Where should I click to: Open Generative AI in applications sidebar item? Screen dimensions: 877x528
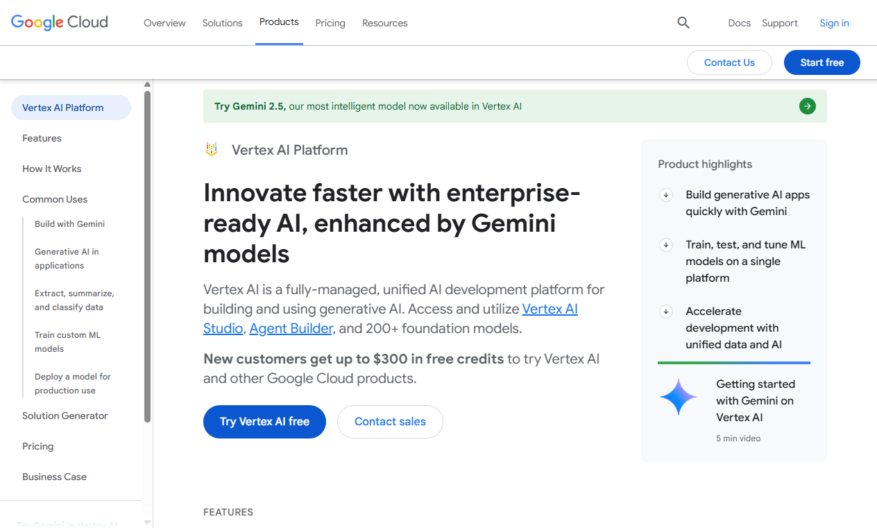[x=67, y=258]
